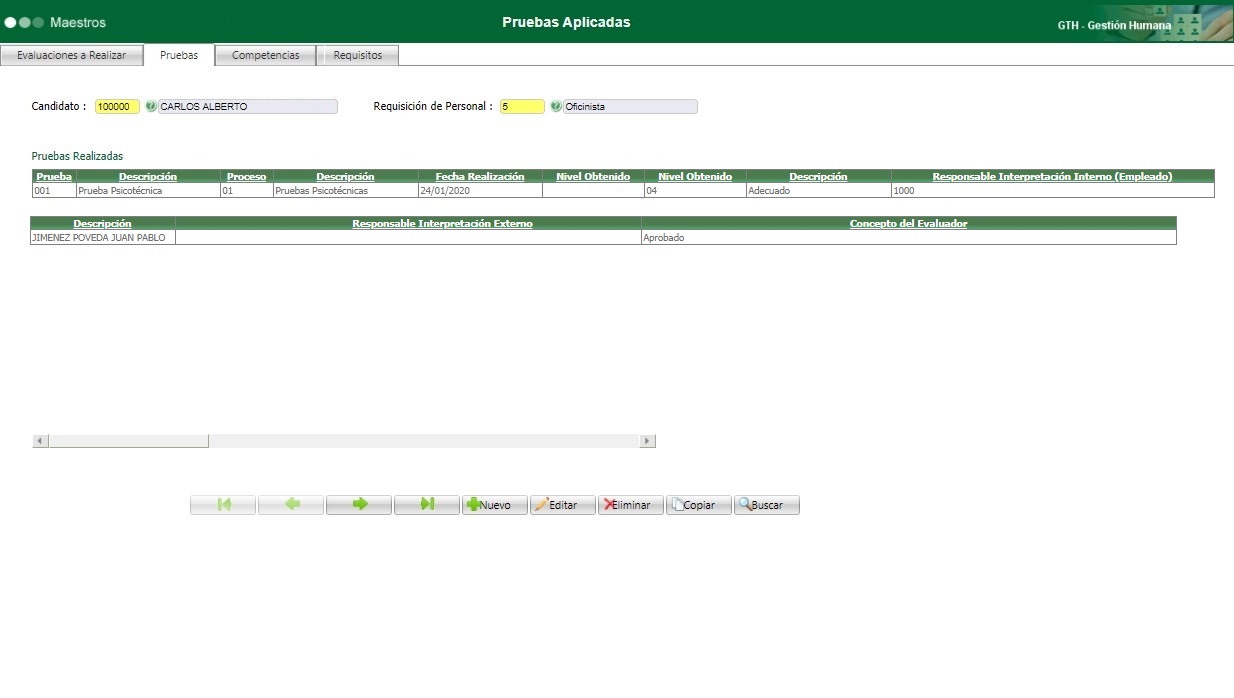Select Nivel Obtenido cell 04
The image size is (1234, 698).
pyautogui.click(x=695, y=190)
